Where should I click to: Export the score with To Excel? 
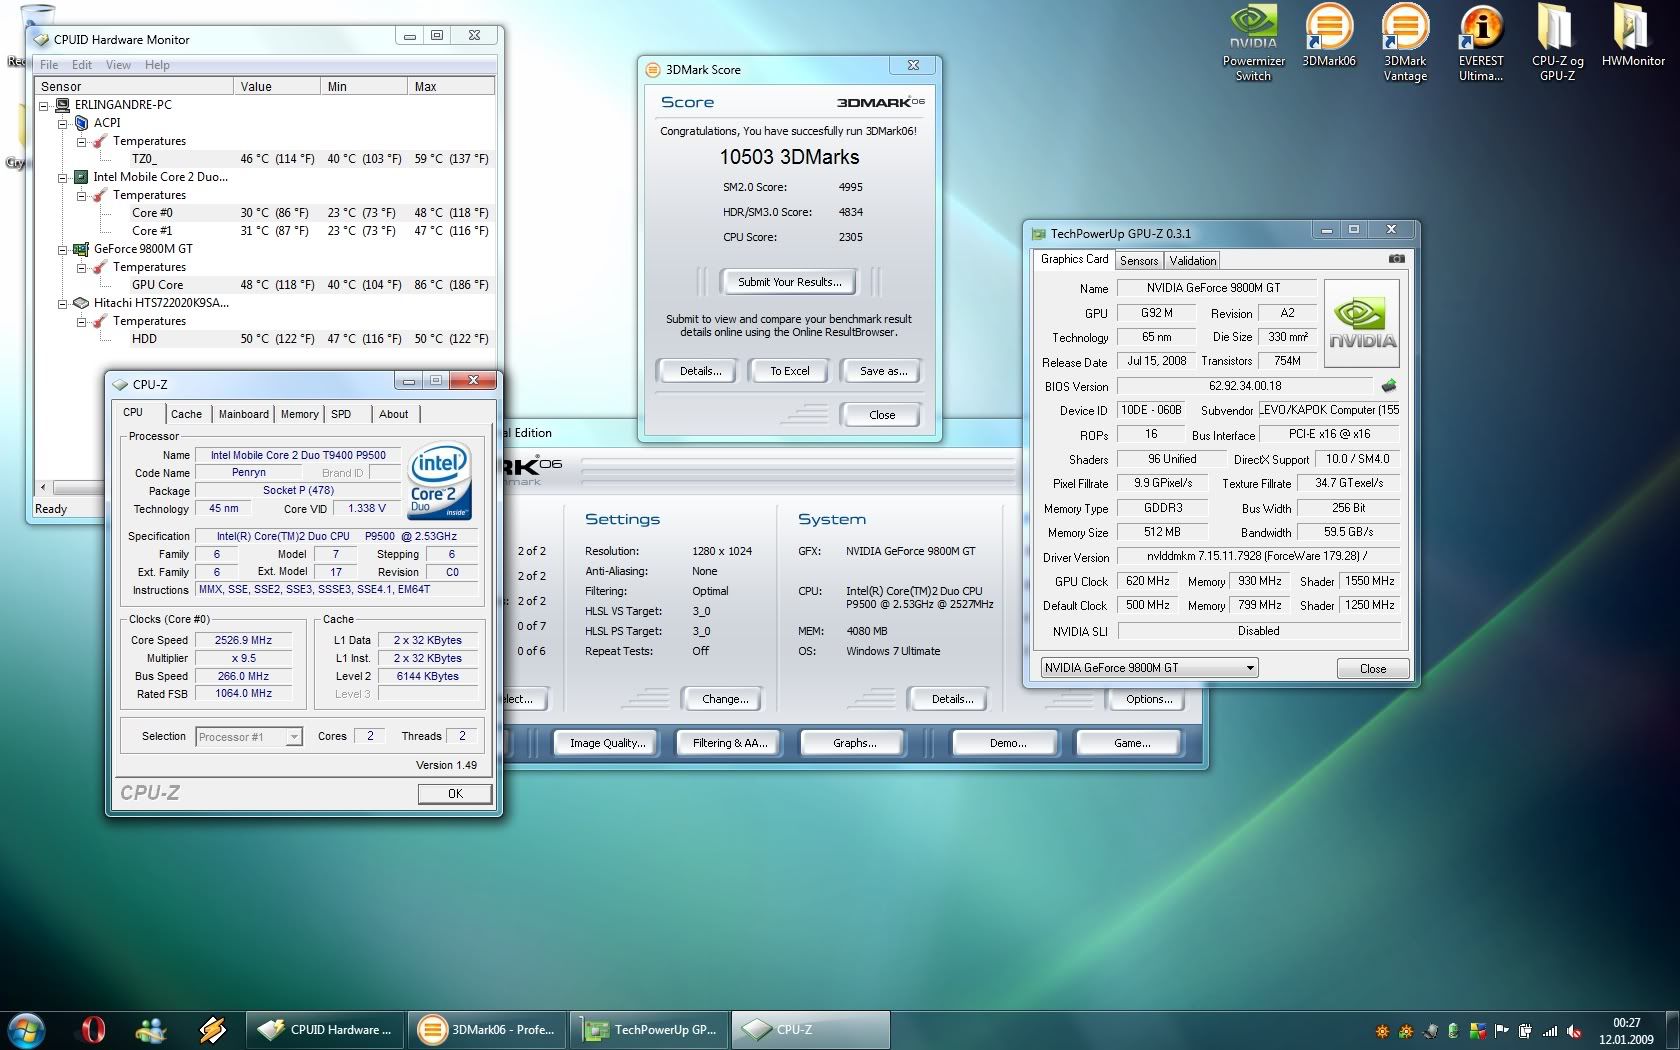click(x=790, y=371)
